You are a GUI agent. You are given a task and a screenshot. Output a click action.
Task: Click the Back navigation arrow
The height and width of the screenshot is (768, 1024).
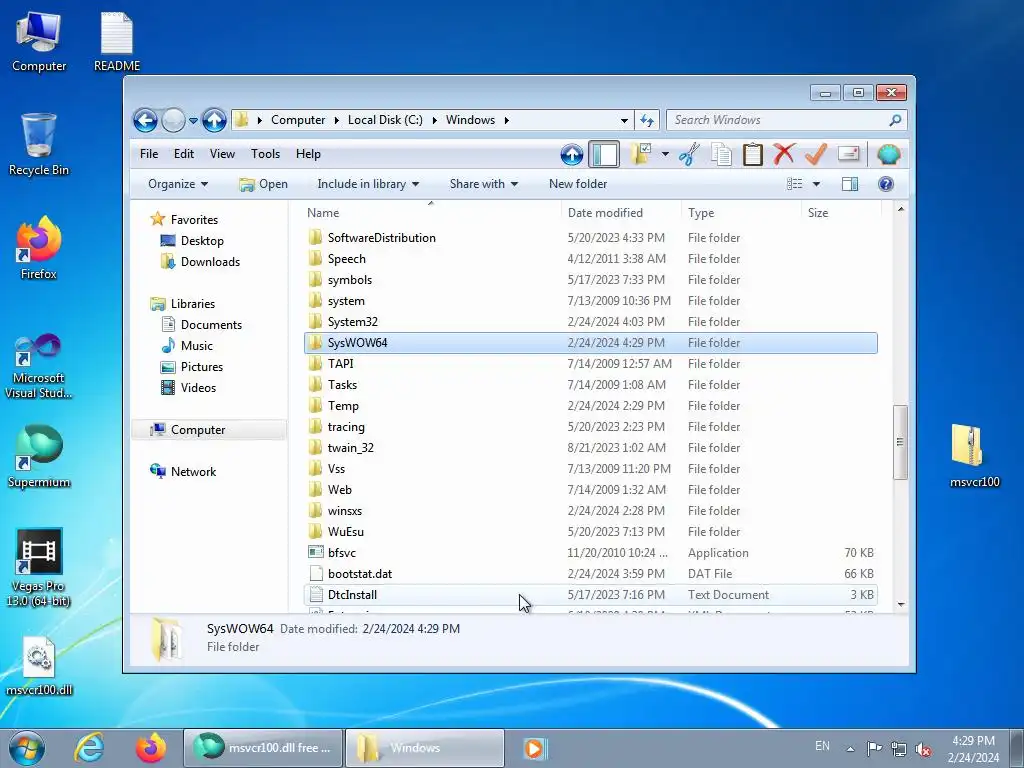click(145, 120)
